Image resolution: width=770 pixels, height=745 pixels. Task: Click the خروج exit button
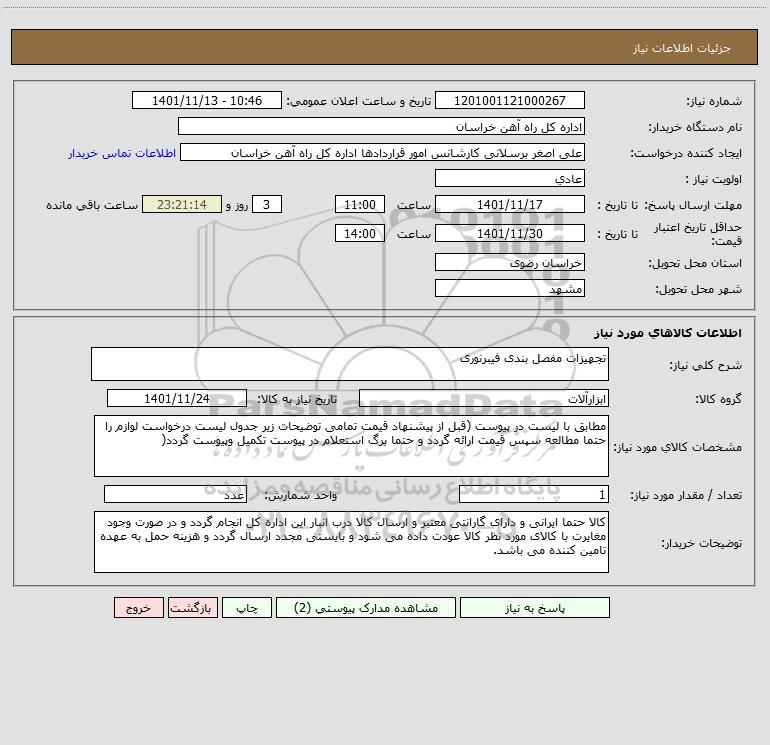point(138,607)
